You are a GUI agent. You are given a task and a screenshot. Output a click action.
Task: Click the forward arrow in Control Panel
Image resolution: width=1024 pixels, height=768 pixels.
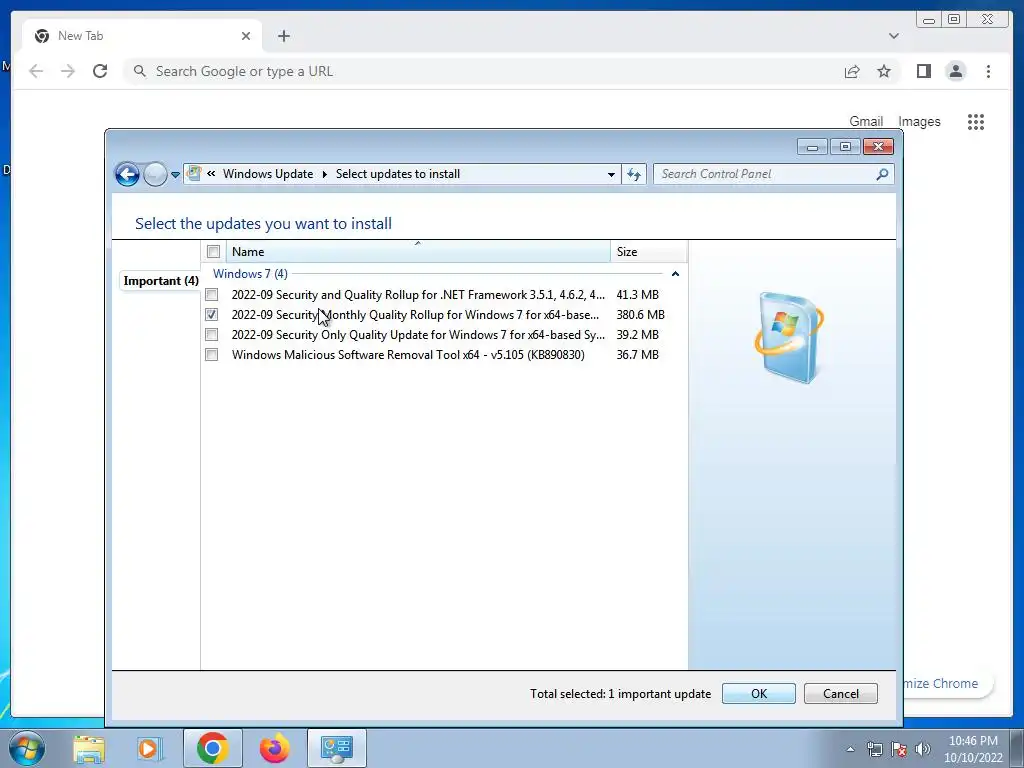155,174
